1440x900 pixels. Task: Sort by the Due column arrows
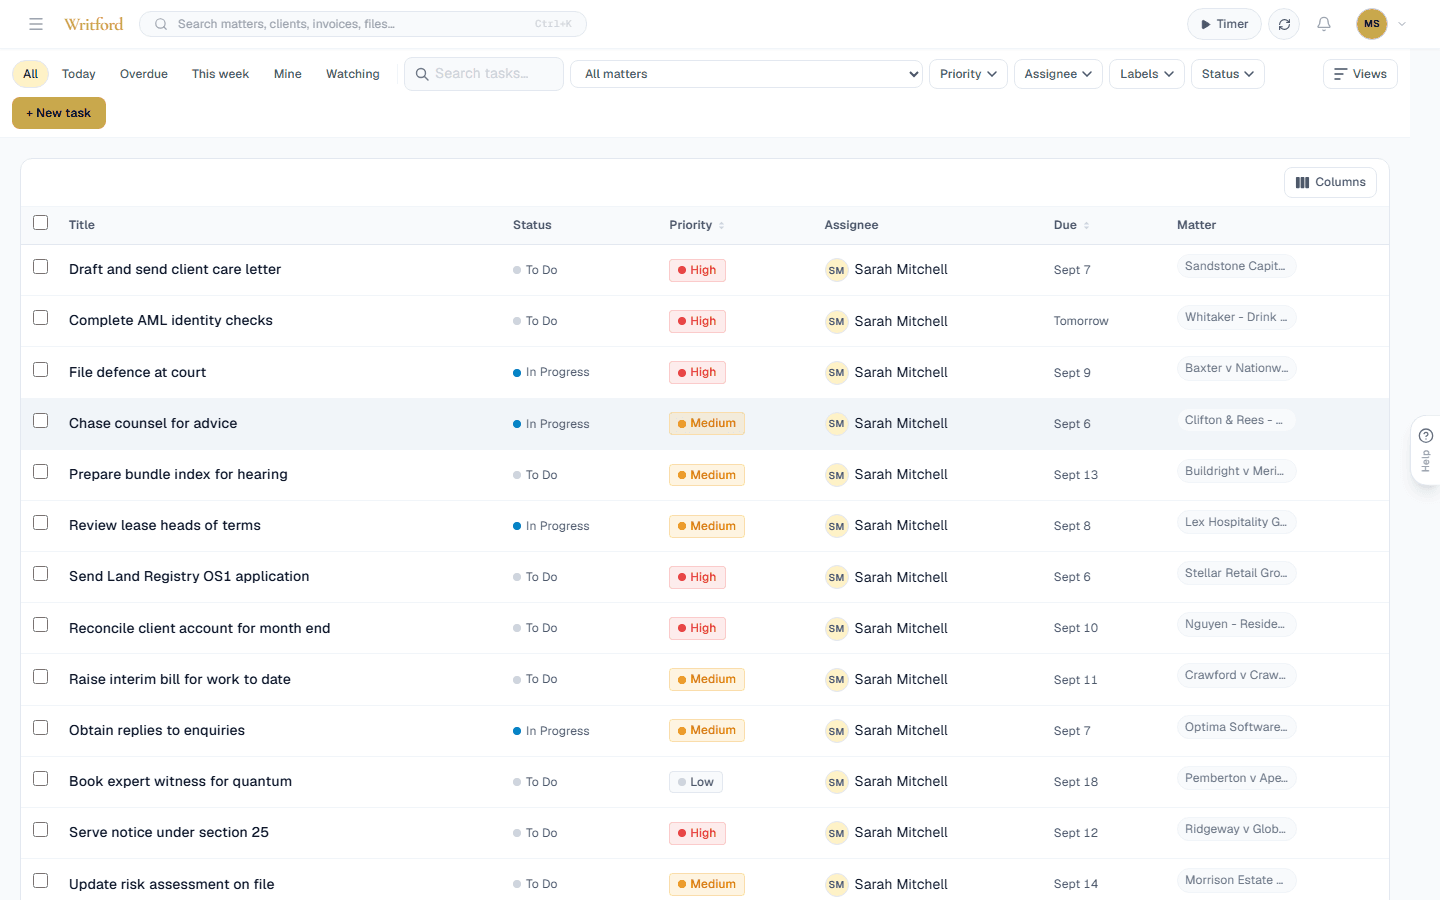pos(1086,226)
